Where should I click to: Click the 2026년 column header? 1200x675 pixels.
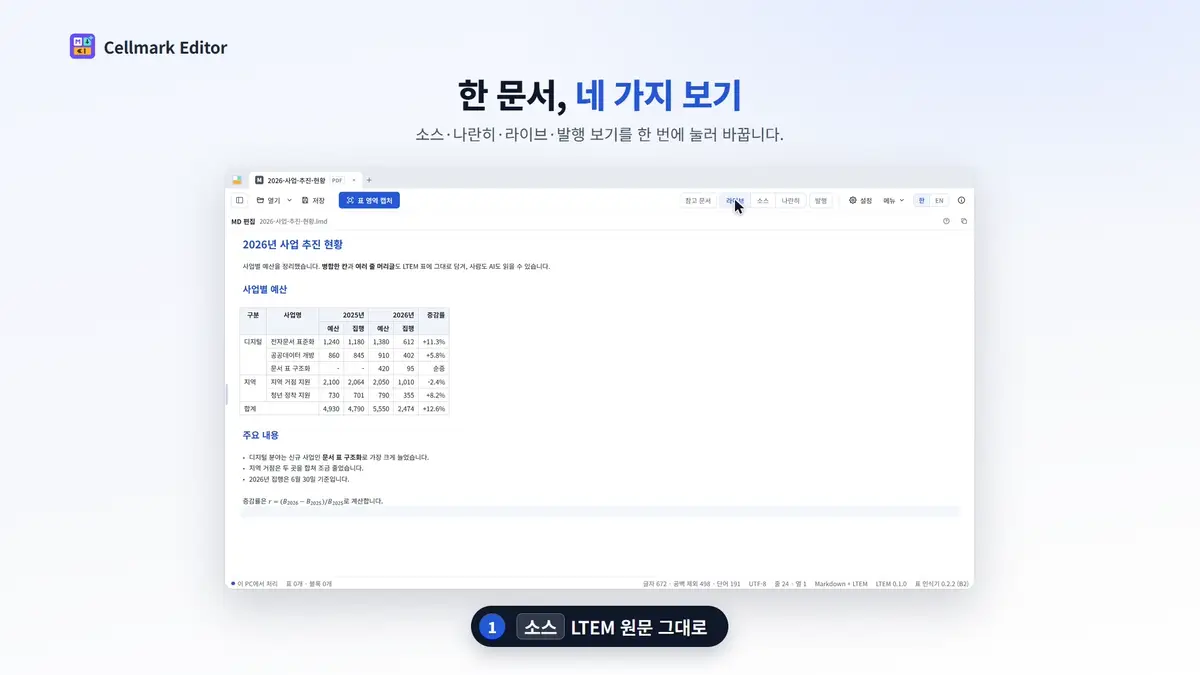(x=393, y=315)
